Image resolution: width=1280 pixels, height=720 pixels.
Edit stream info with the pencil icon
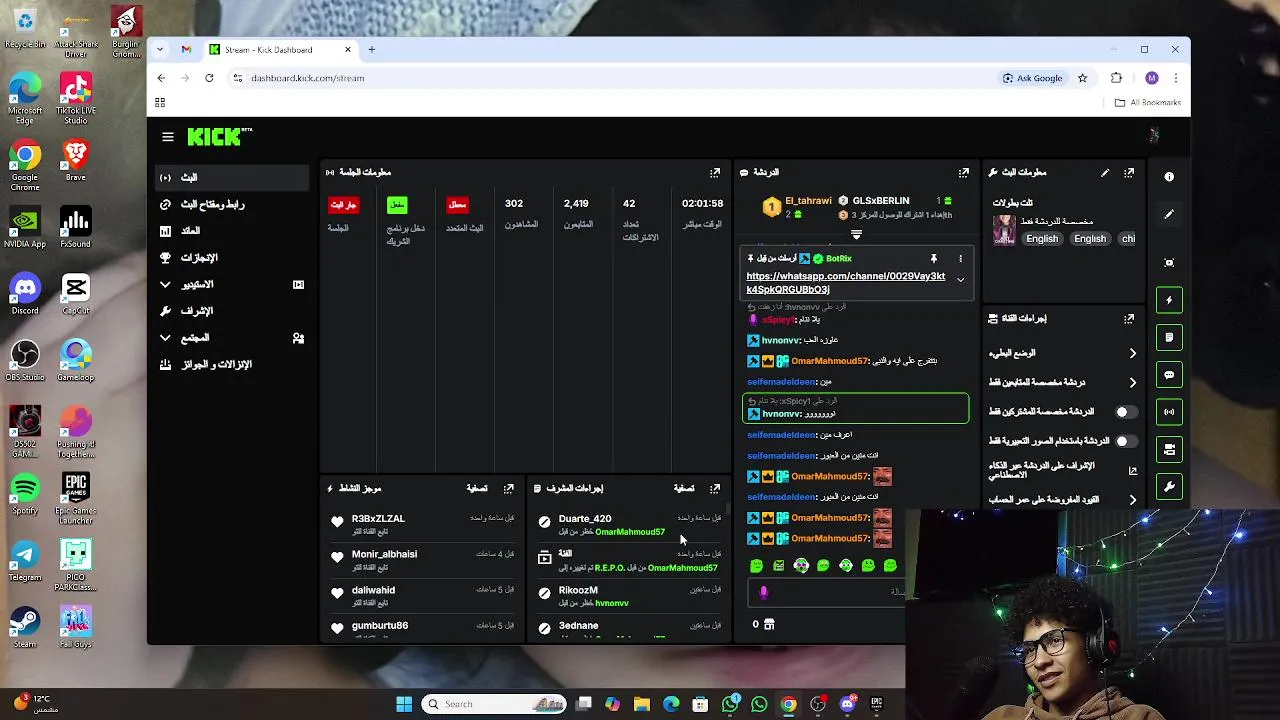tap(1105, 173)
